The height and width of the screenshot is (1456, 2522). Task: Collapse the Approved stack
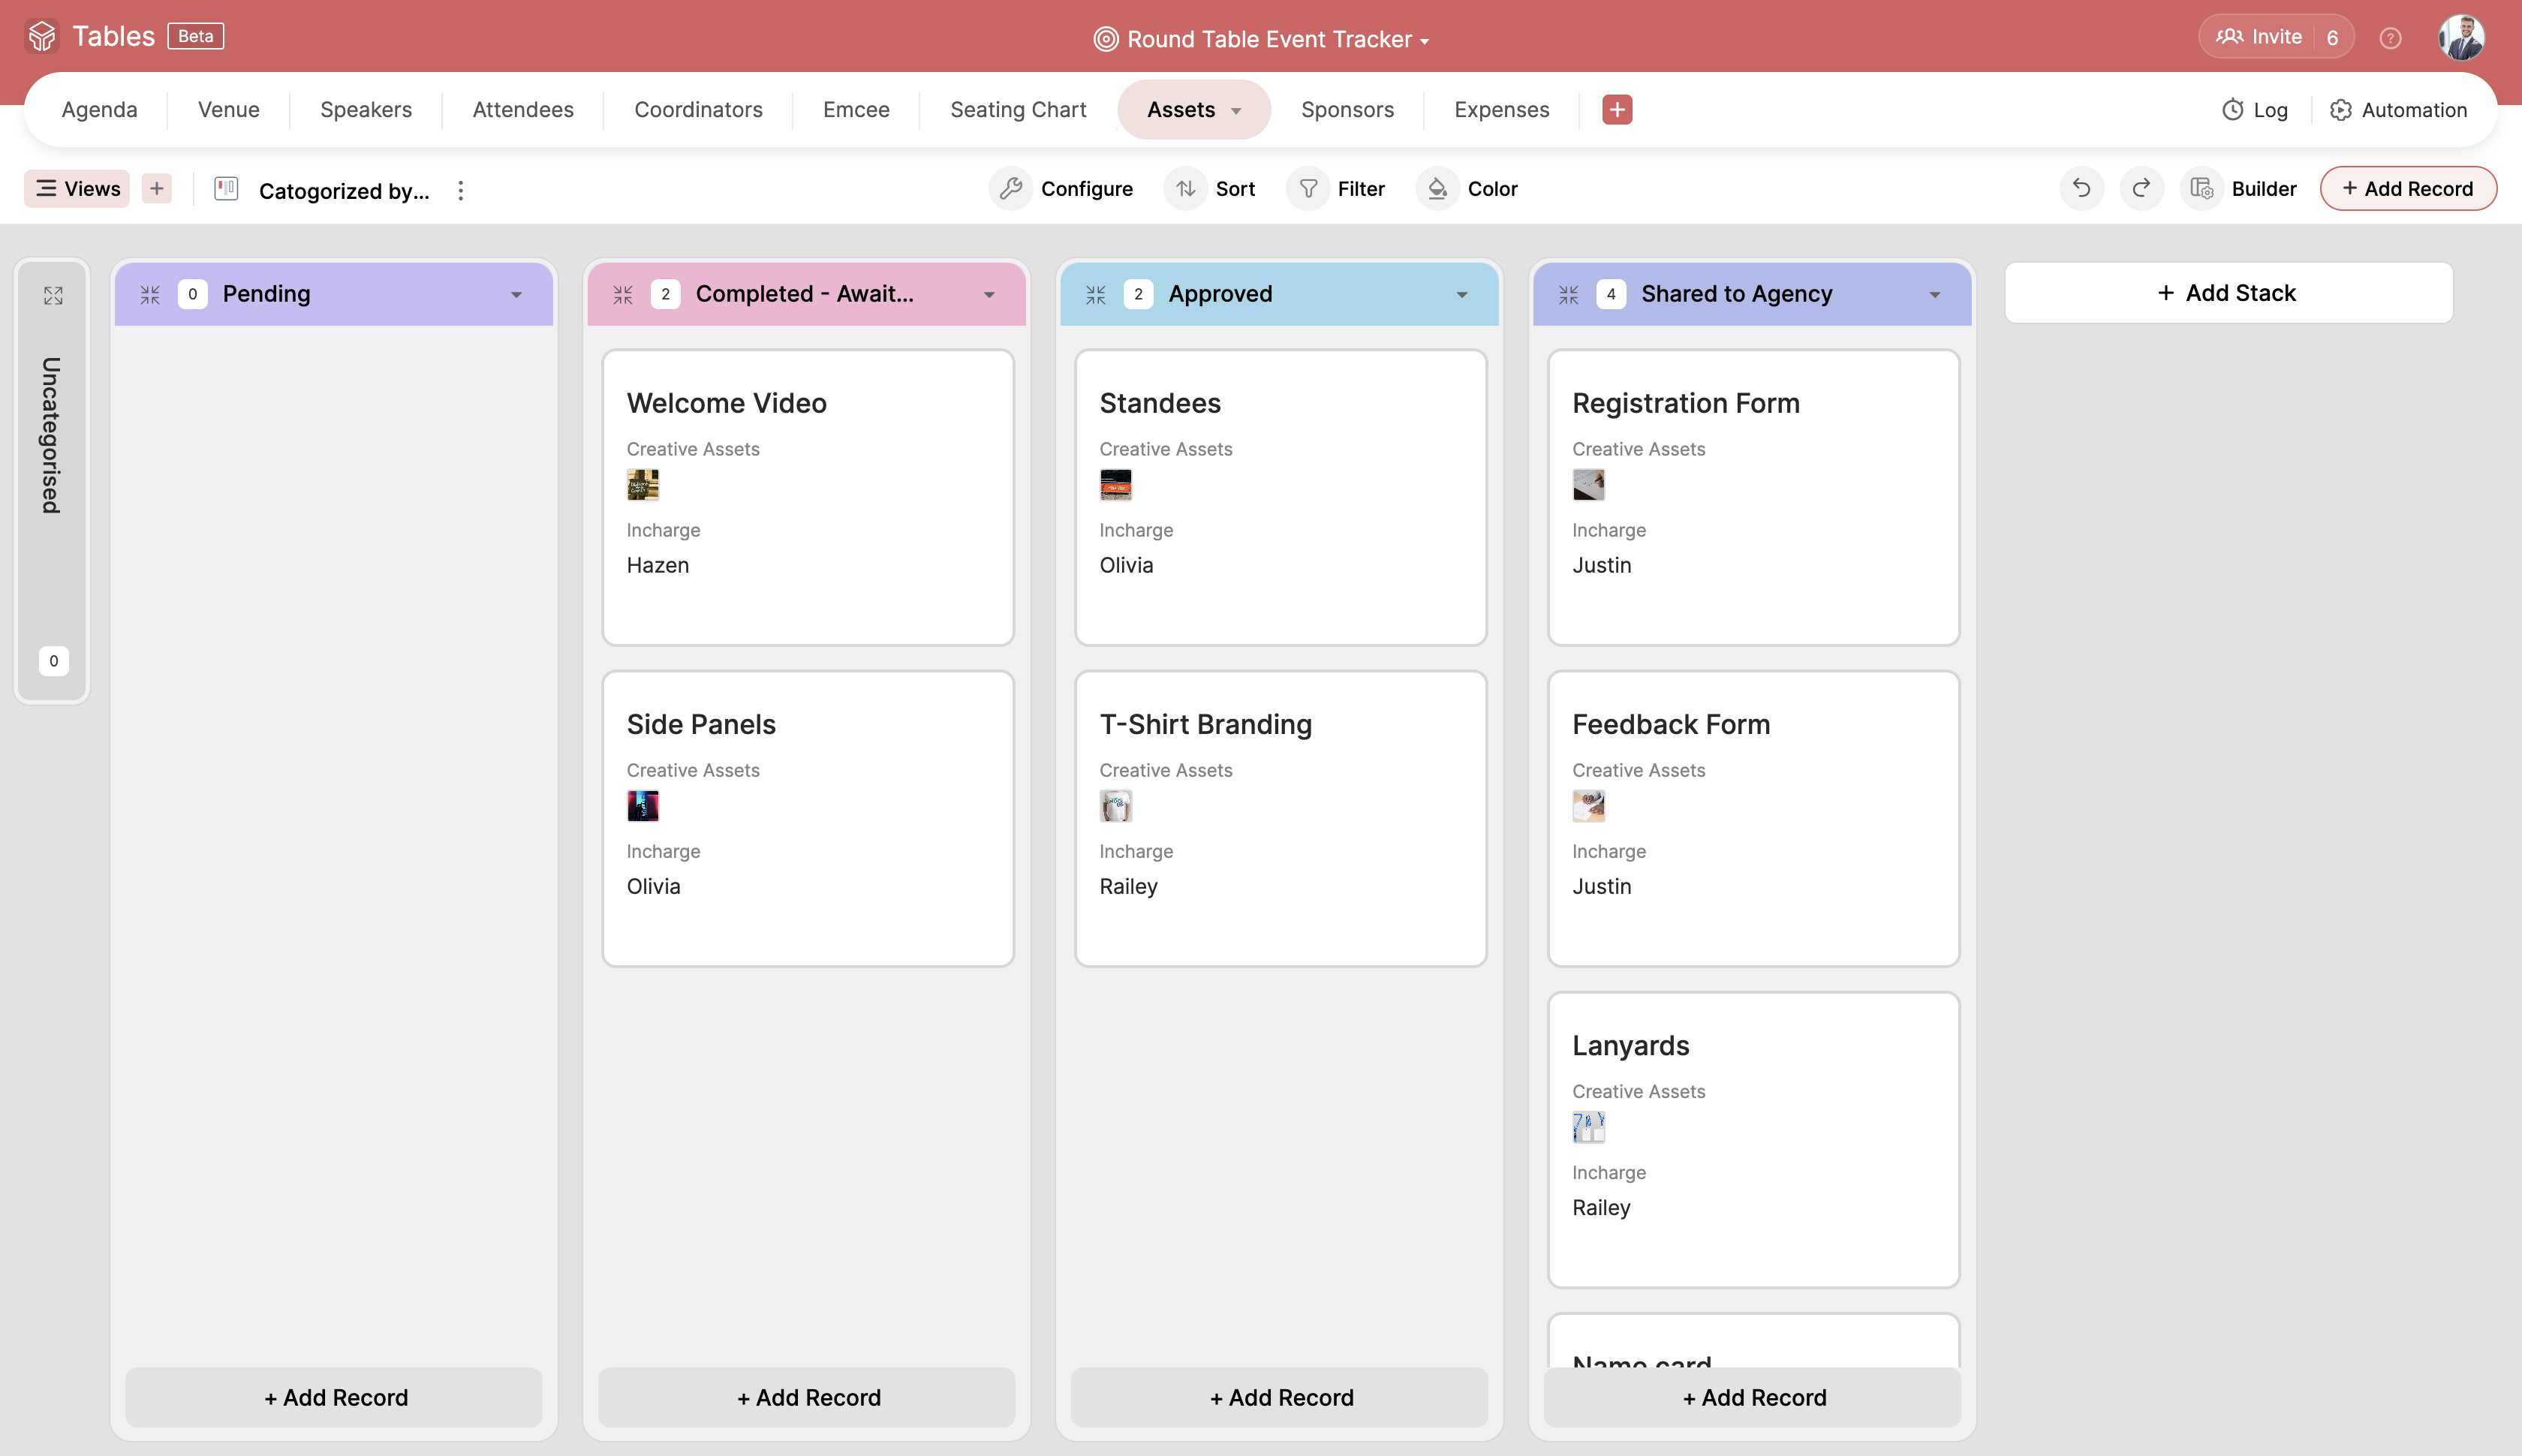(x=1095, y=293)
